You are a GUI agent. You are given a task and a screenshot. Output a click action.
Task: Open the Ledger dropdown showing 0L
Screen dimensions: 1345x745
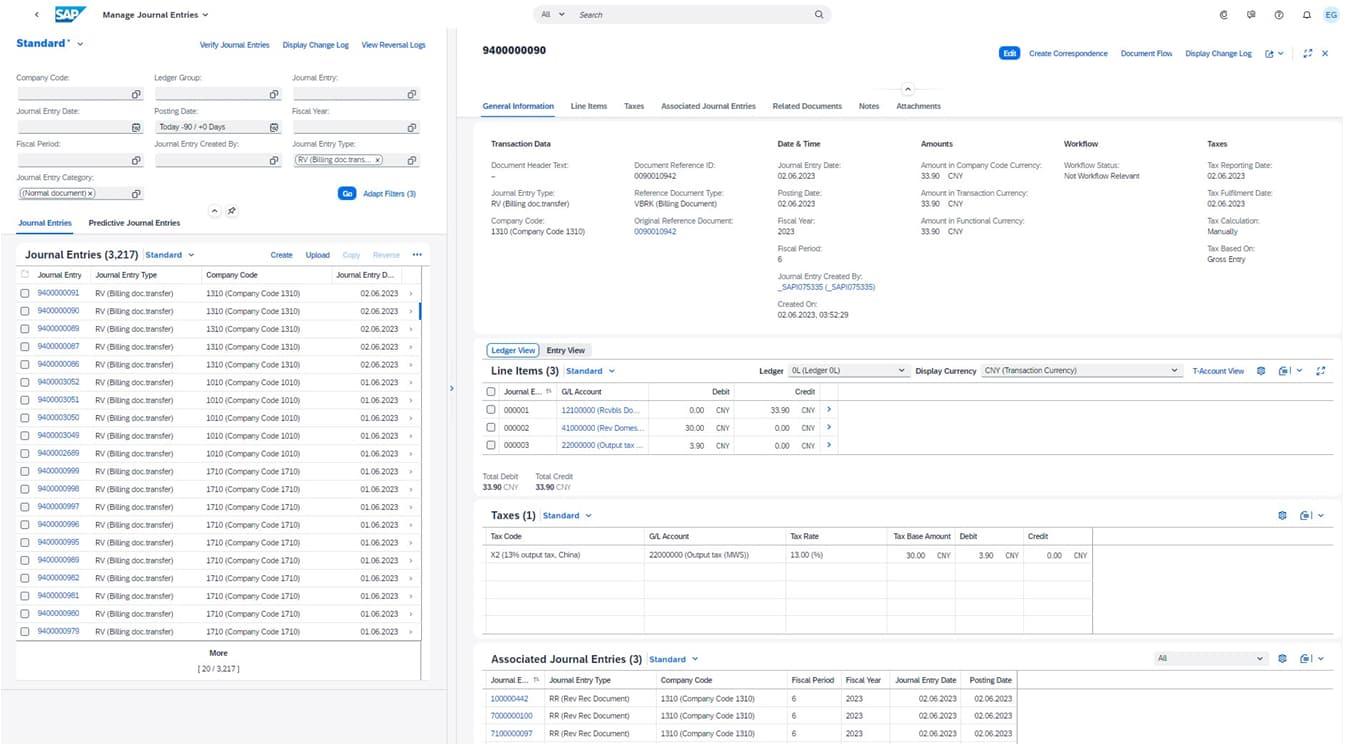click(x=848, y=371)
